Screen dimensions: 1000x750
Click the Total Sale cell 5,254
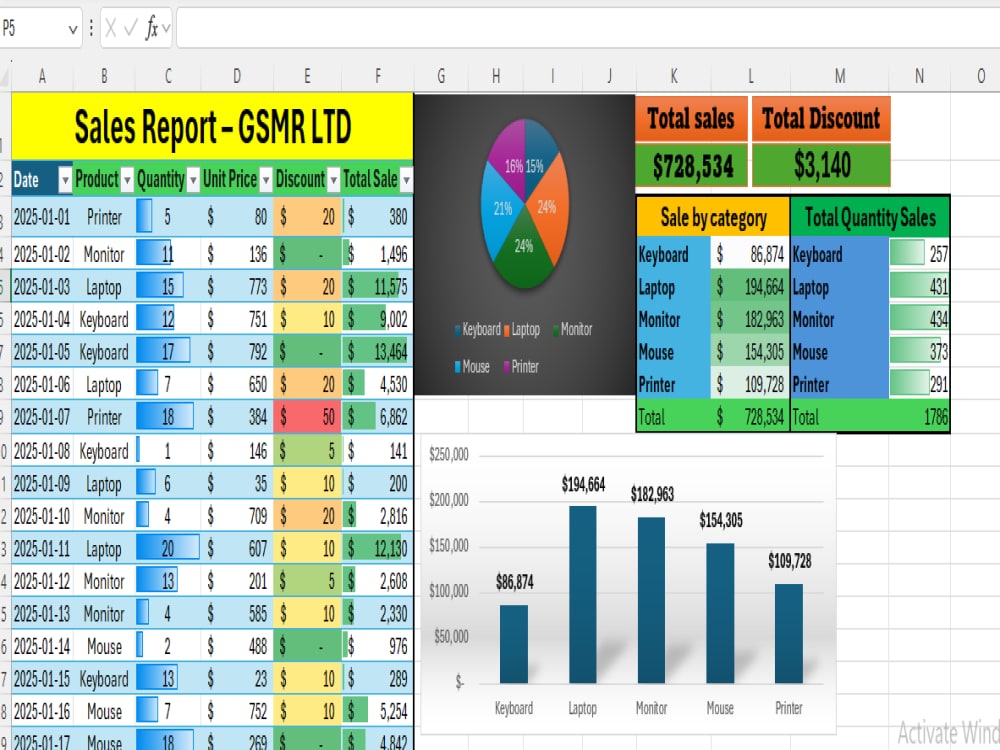coord(378,711)
